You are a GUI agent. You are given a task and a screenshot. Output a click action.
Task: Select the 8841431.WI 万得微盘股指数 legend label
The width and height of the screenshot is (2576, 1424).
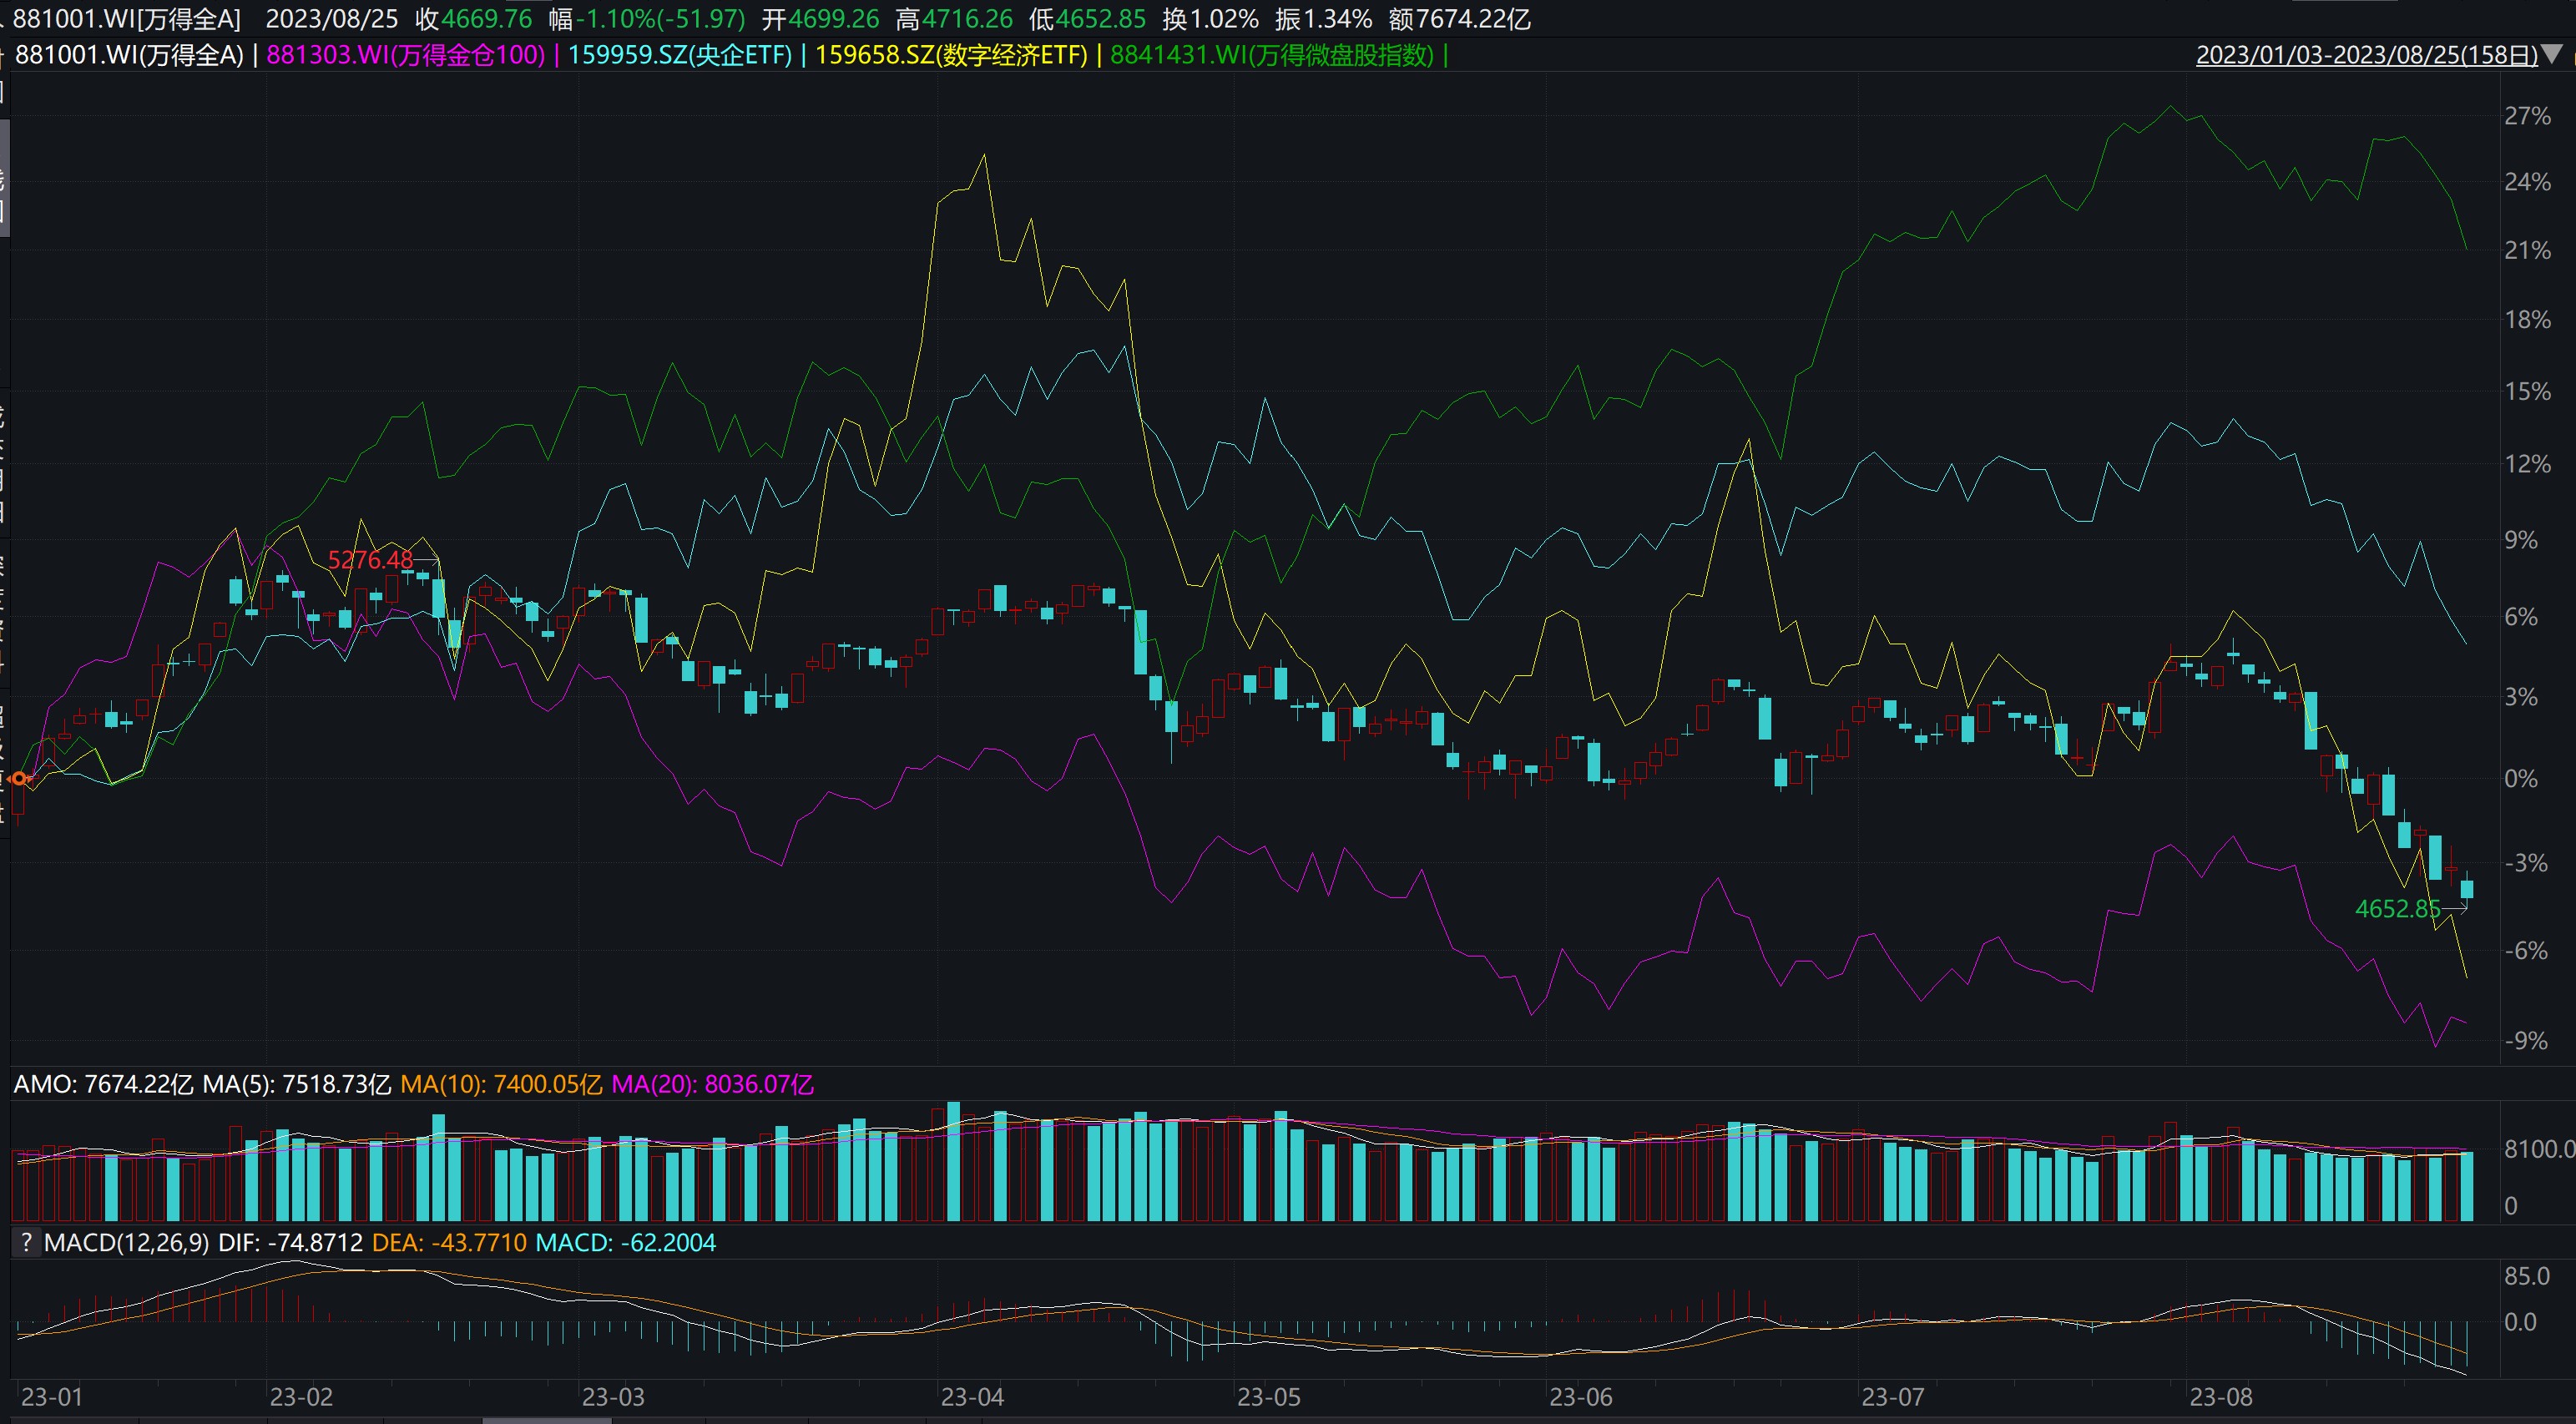1272,55
